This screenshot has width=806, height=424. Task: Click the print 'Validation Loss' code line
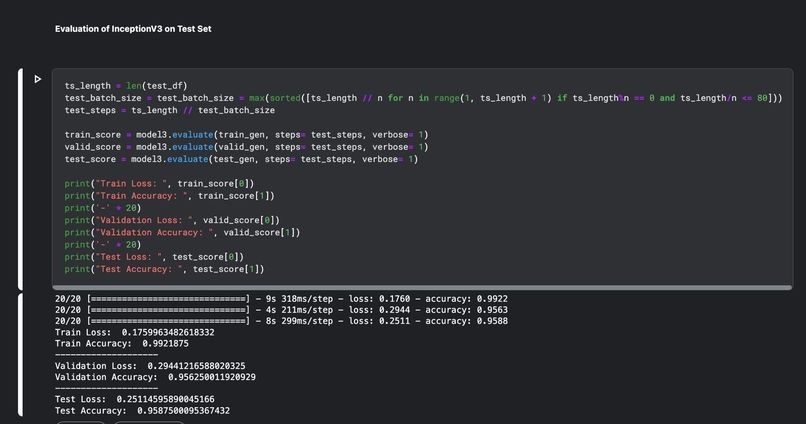point(172,220)
